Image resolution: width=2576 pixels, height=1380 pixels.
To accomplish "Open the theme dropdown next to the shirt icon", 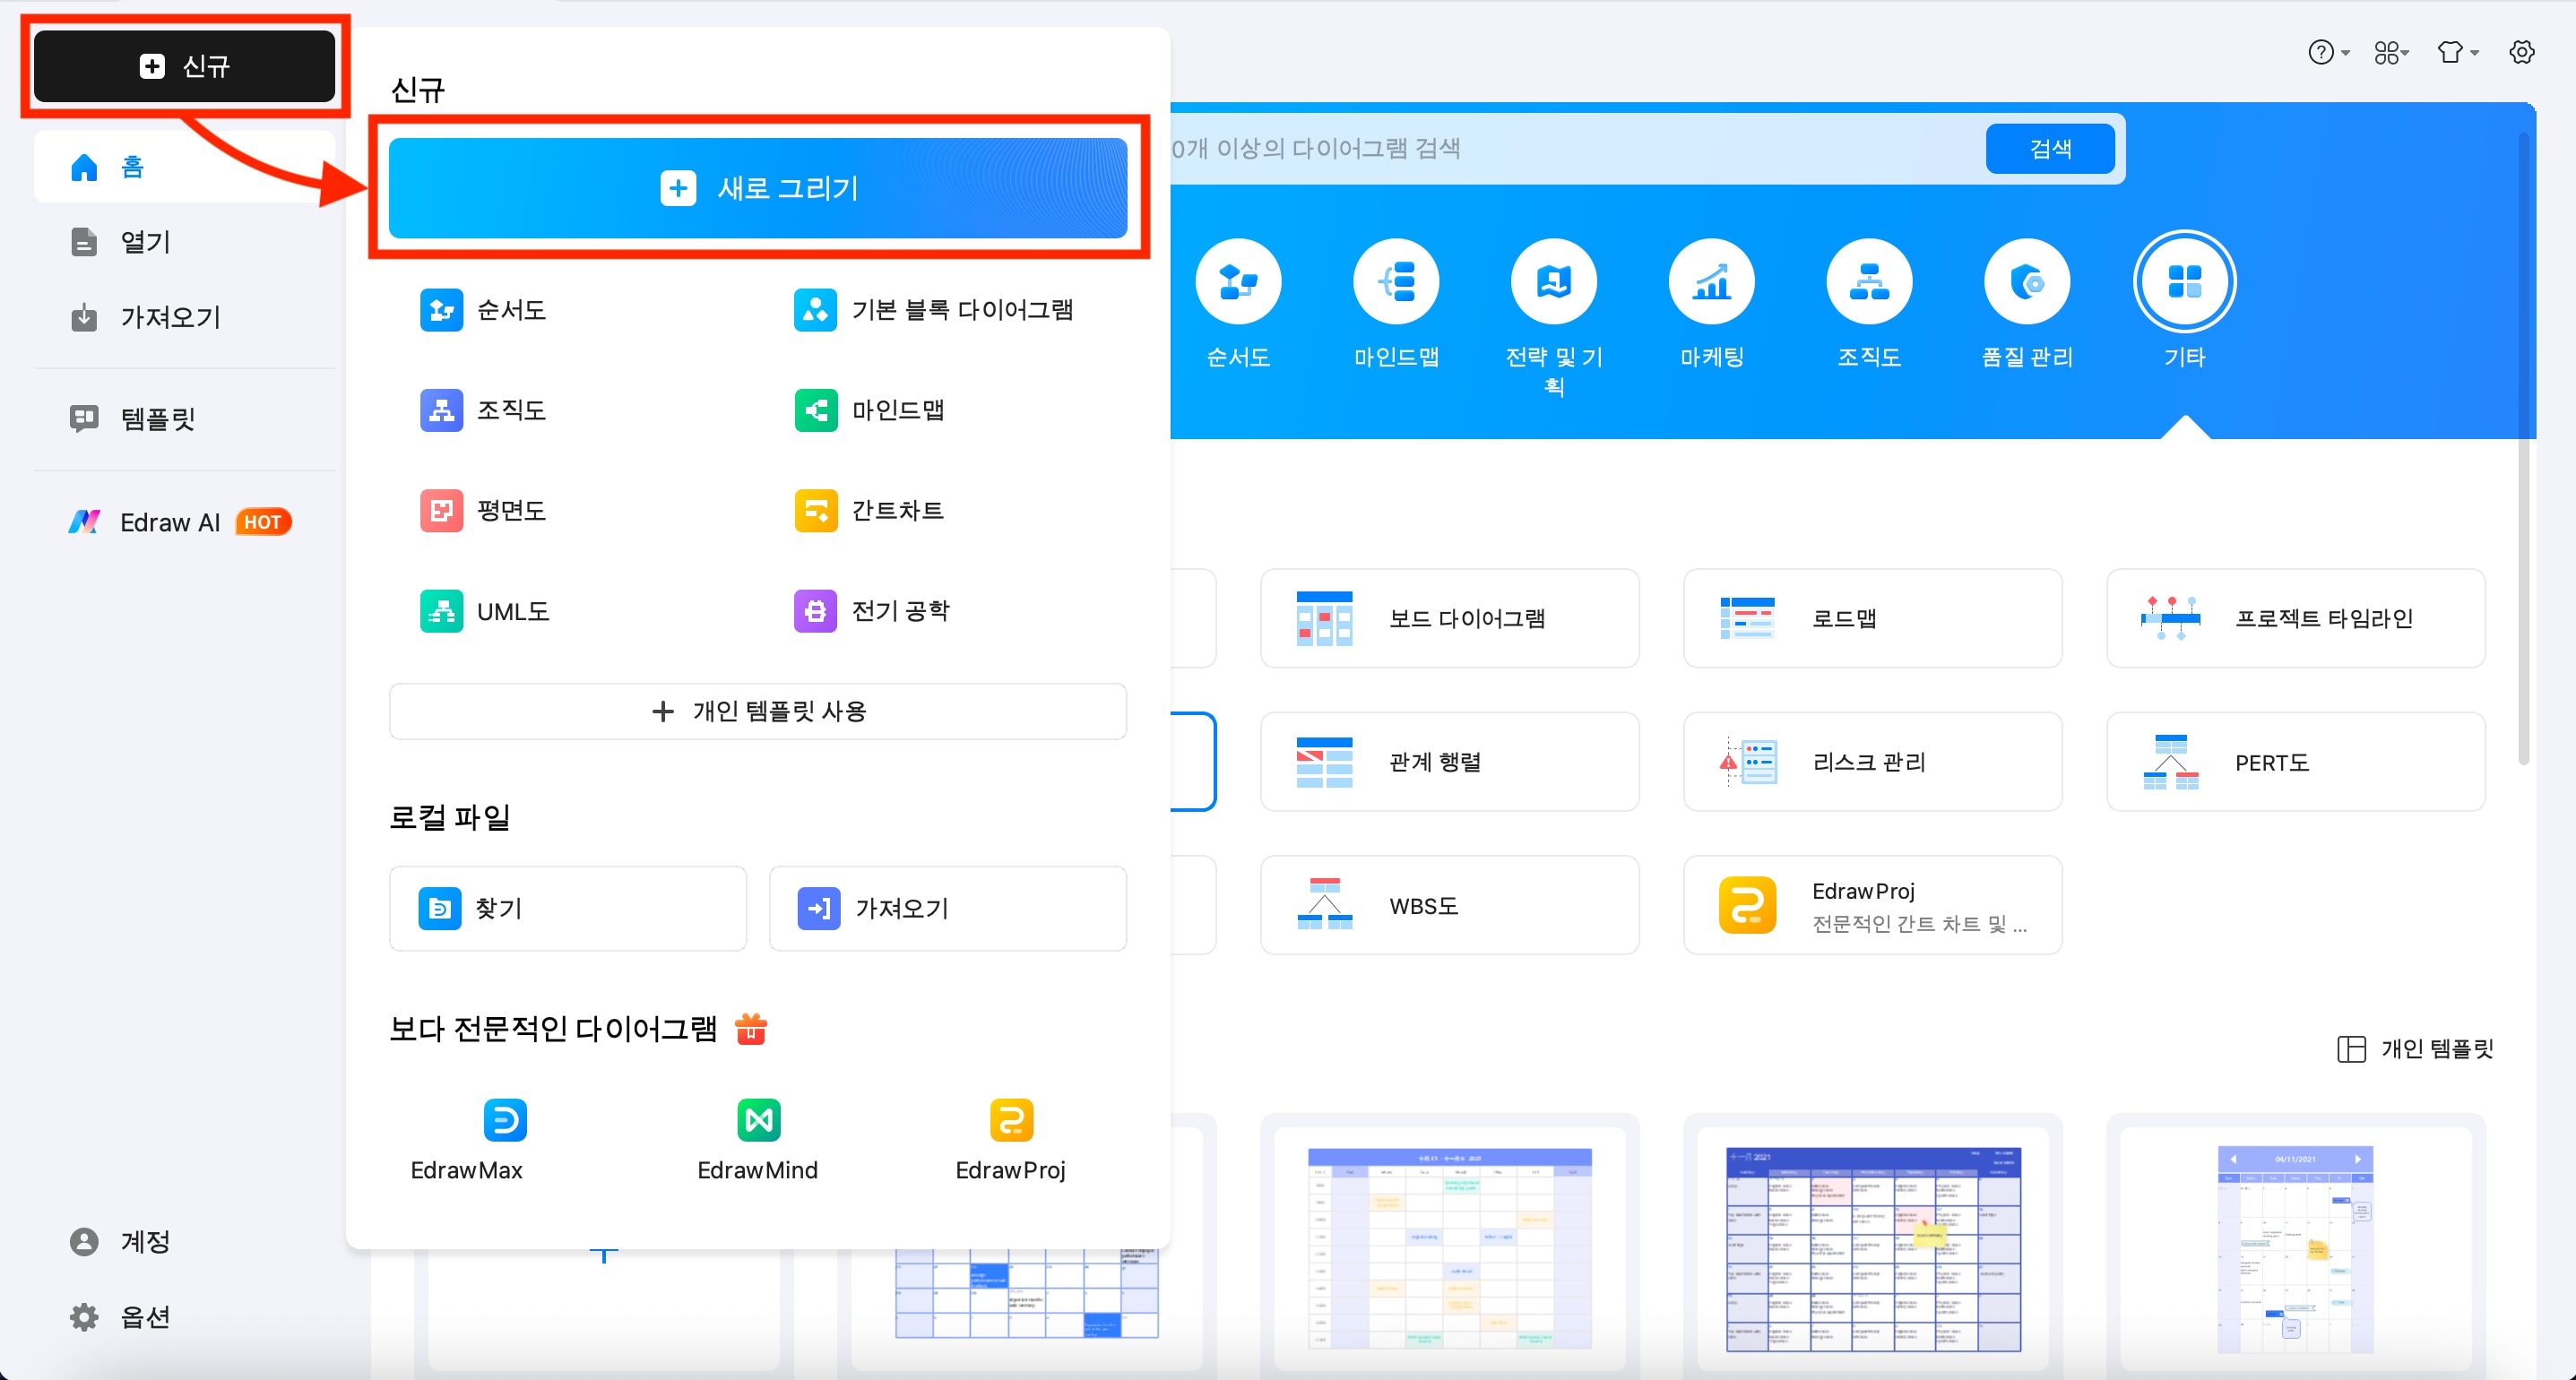I will pyautogui.click(x=2470, y=52).
